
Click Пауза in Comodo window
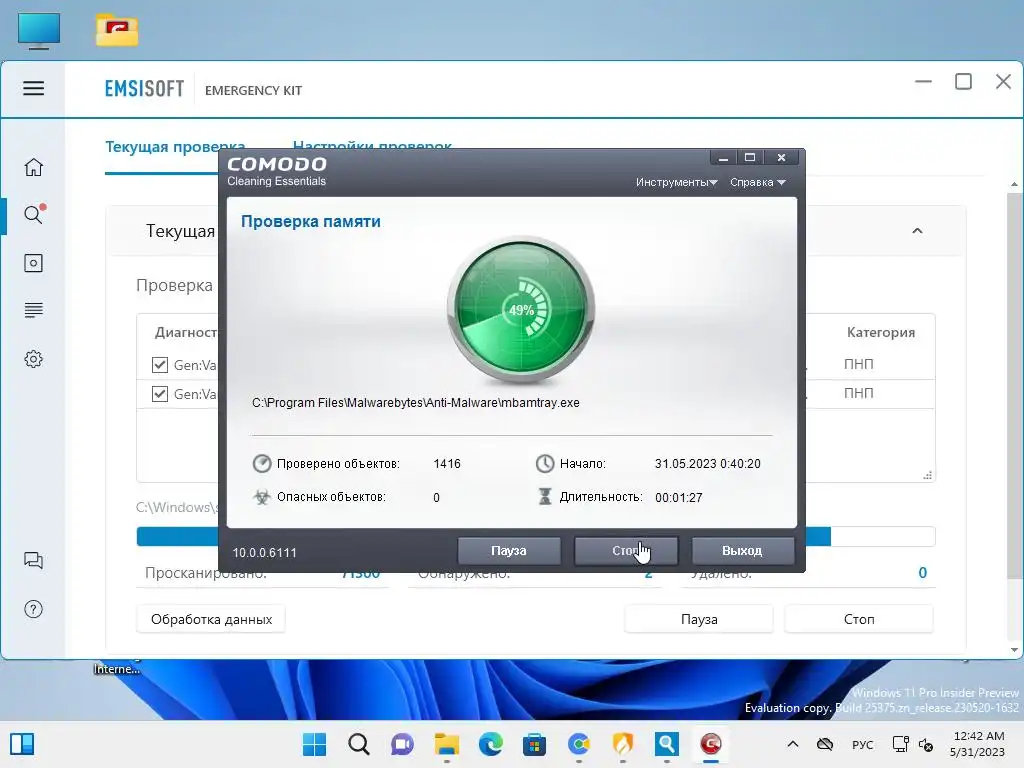tap(509, 551)
